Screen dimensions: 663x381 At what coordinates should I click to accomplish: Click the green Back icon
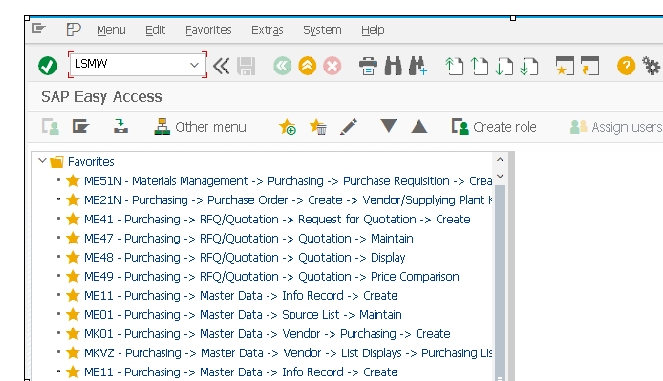click(x=282, y=66)
